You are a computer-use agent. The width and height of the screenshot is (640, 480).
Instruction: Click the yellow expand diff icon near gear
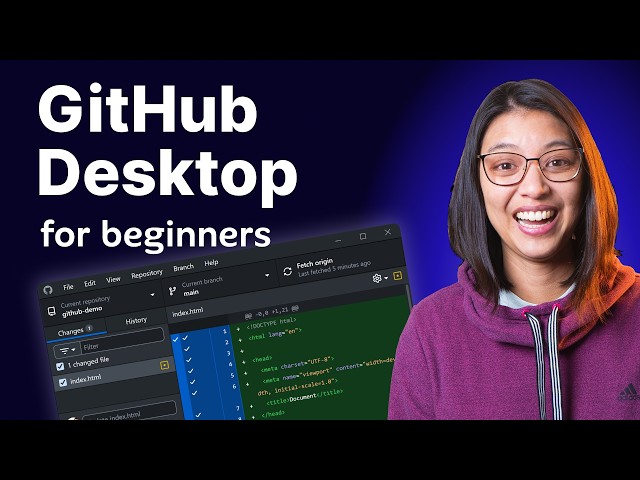pyautogui.click(x=398, y=276)
